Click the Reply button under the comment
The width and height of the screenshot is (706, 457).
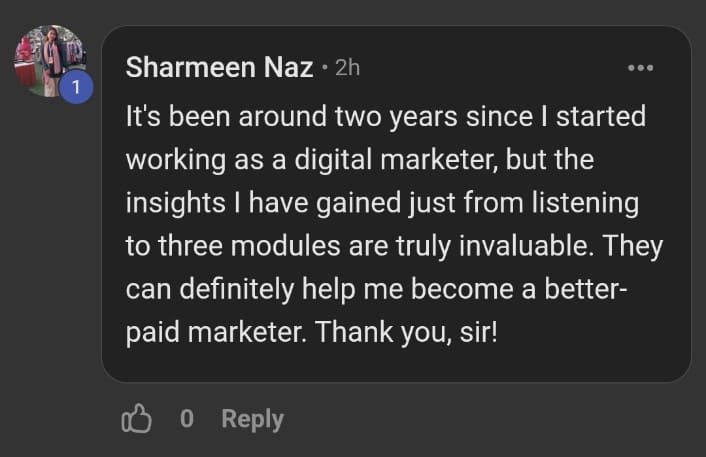(x=252, y=419)
